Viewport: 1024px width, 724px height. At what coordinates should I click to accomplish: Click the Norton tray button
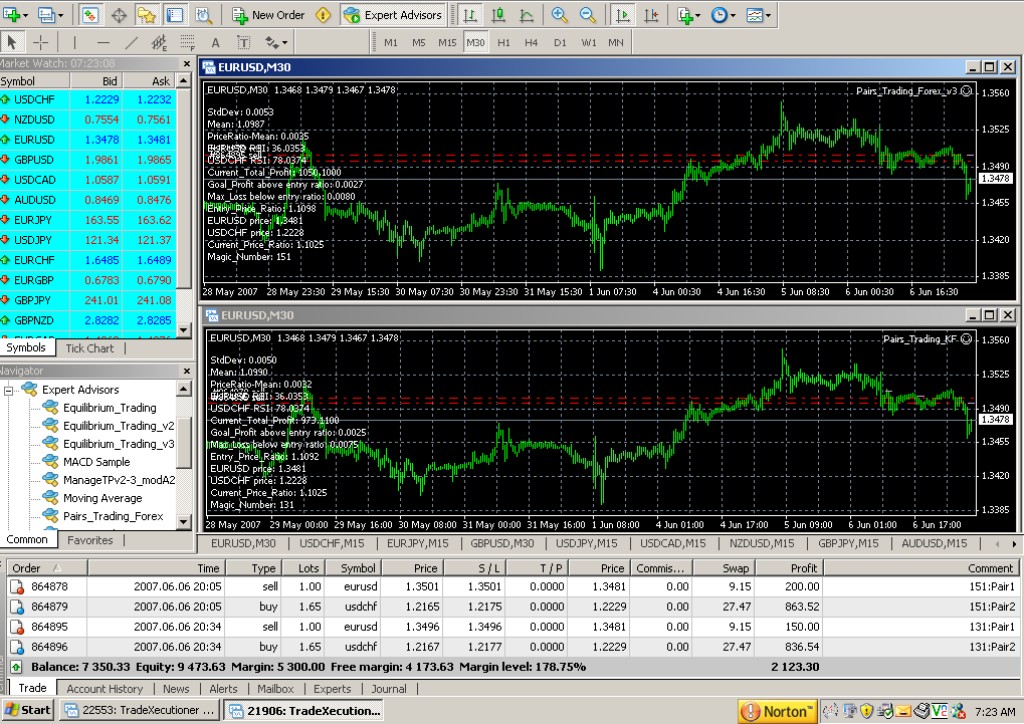point(778,711)
